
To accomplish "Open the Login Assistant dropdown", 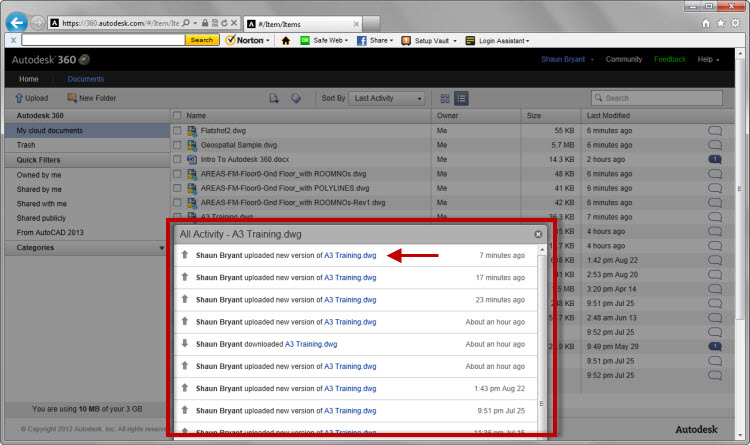I will [497, 41].
